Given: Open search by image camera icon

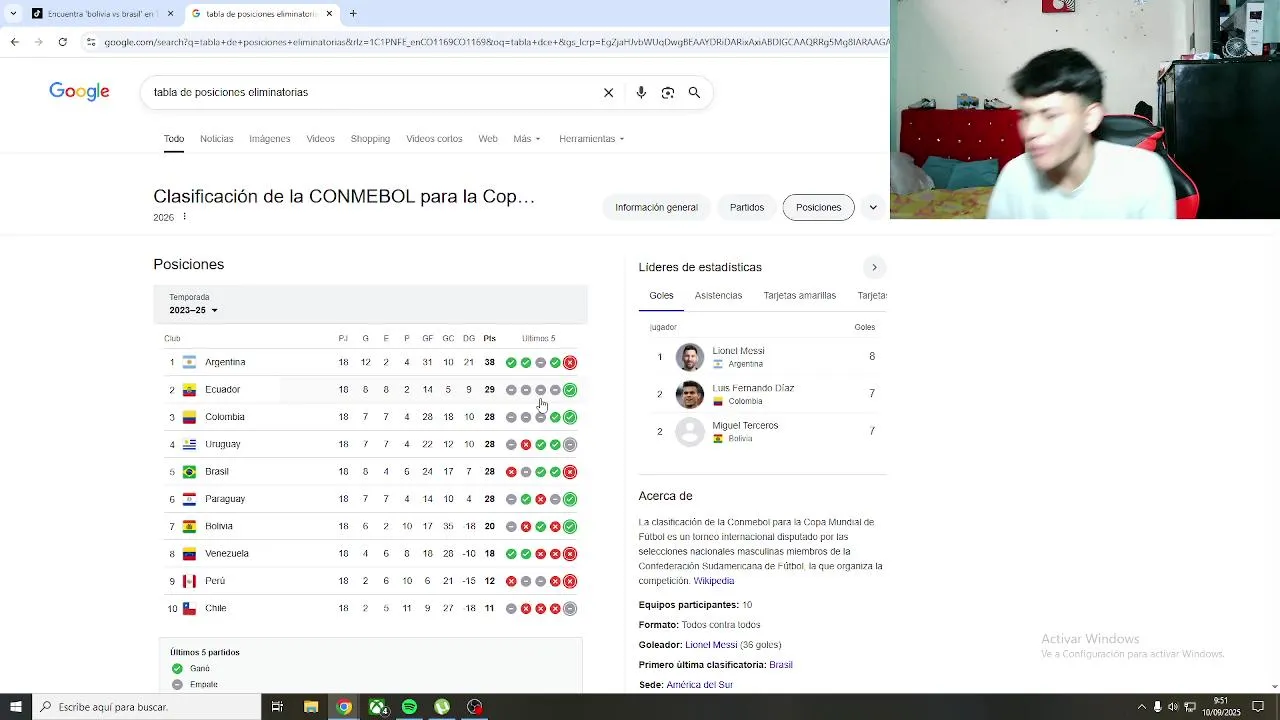Looking at the screenshot, I should [x=668, y=92].
